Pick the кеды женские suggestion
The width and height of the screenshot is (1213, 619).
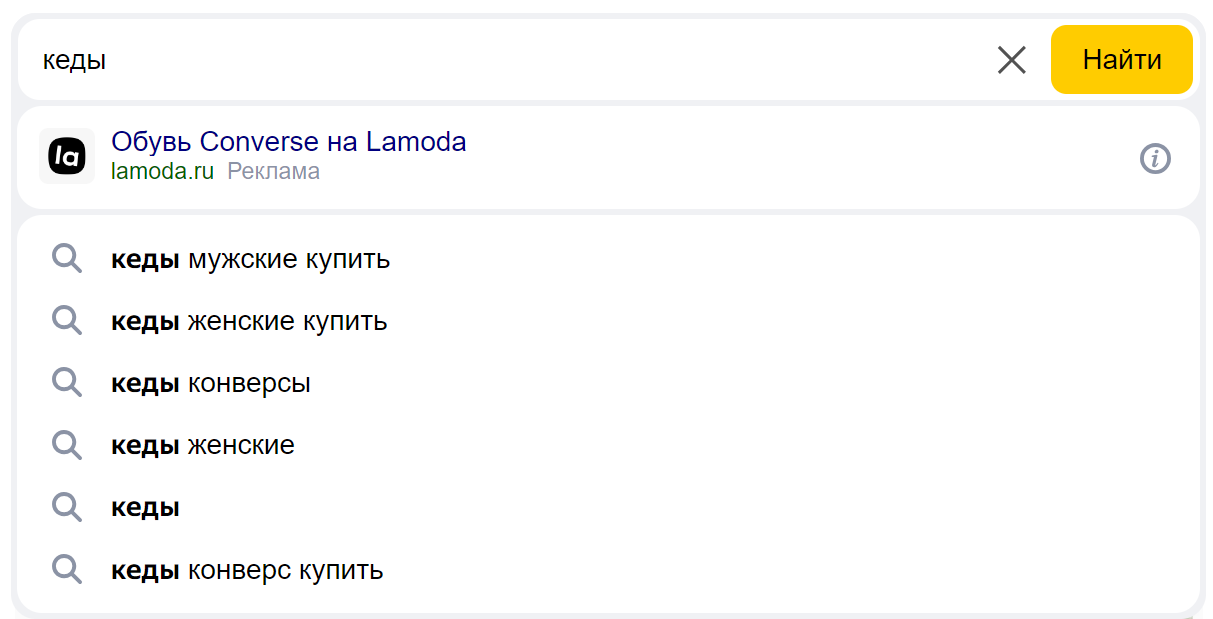pos(203,446)
